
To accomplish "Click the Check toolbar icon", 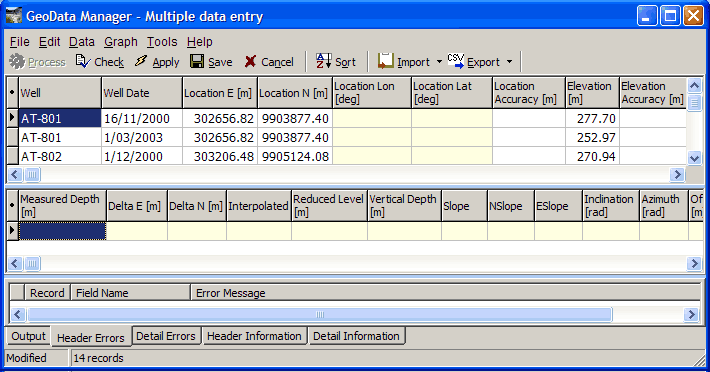I will point(83,61).
